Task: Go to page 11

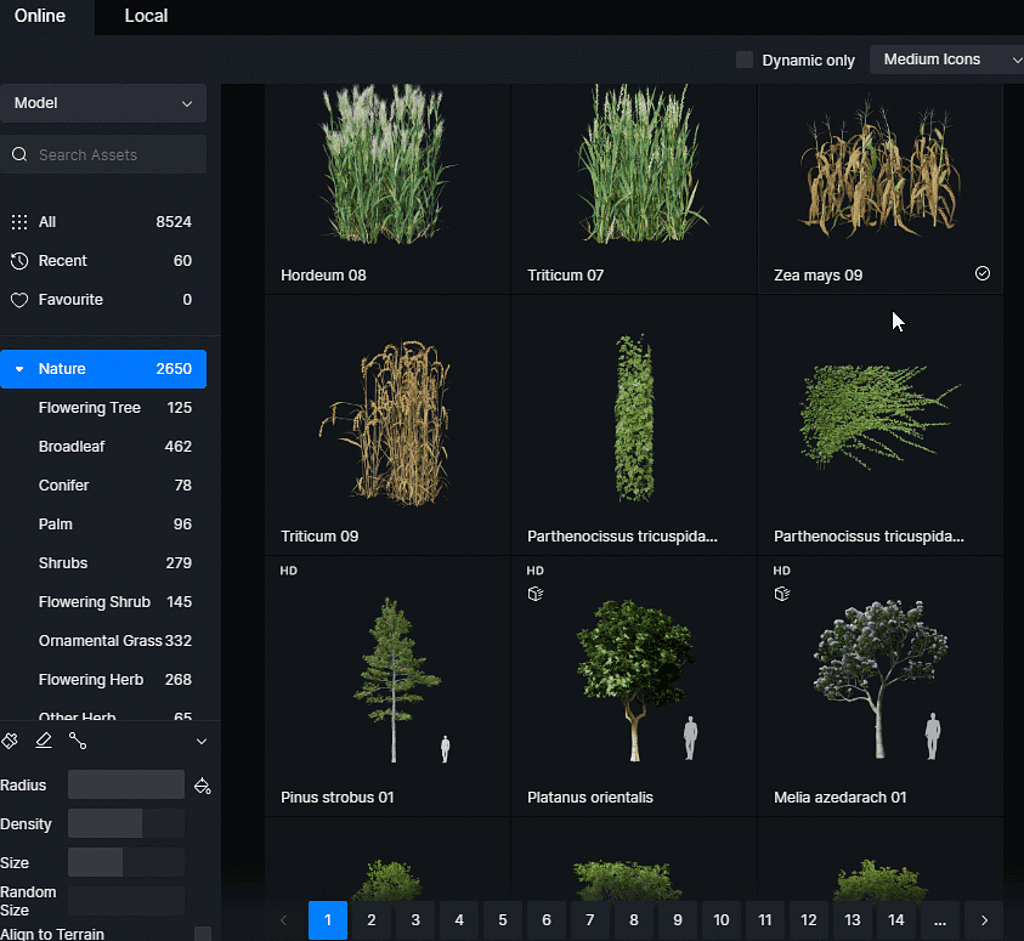Action: point(765,920)
